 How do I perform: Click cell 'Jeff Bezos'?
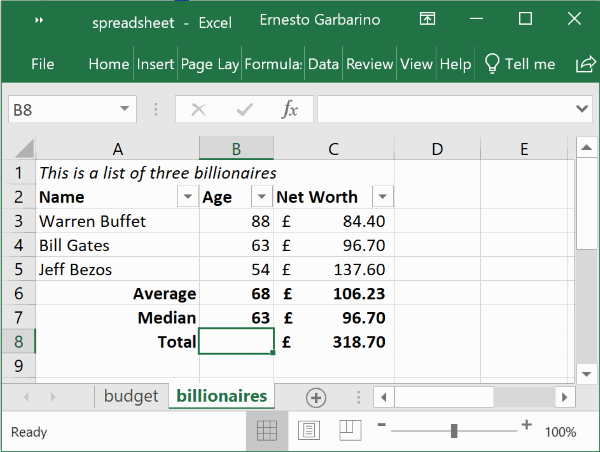117,269
